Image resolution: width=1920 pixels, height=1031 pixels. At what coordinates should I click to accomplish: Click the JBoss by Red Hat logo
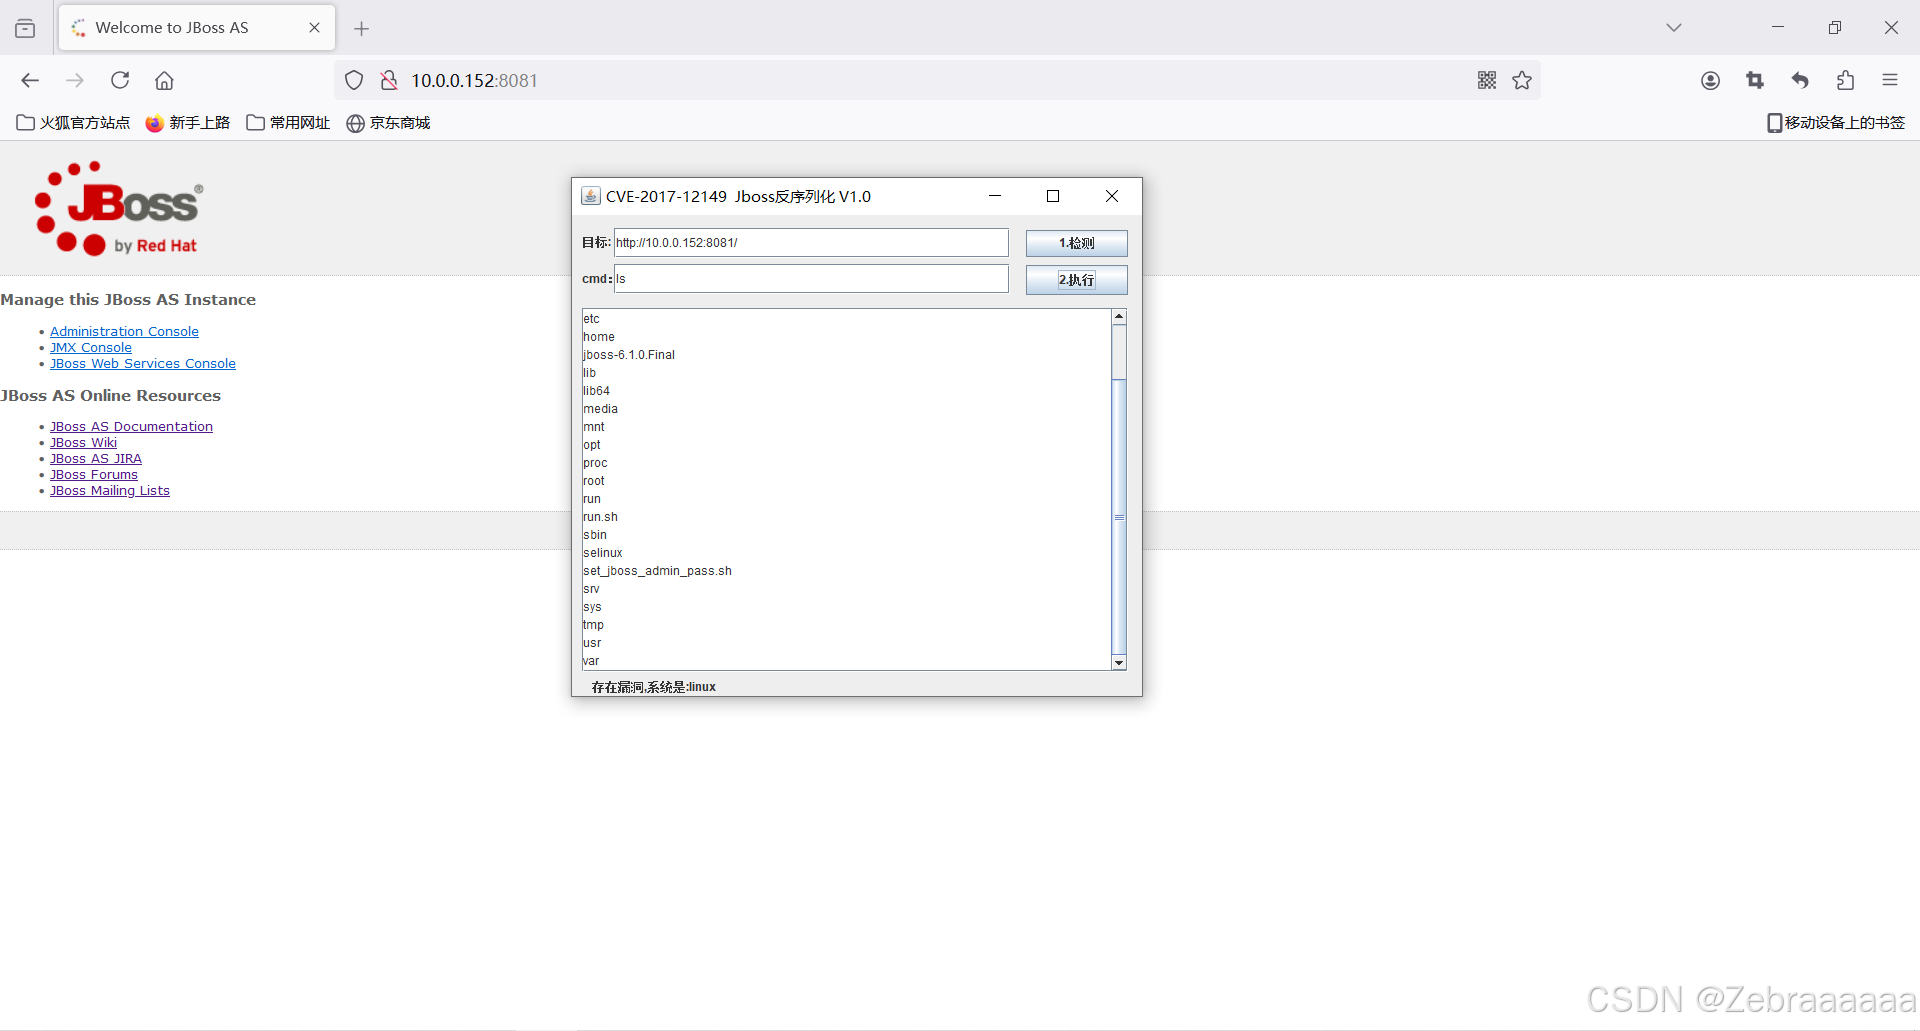tap(118, 209)
